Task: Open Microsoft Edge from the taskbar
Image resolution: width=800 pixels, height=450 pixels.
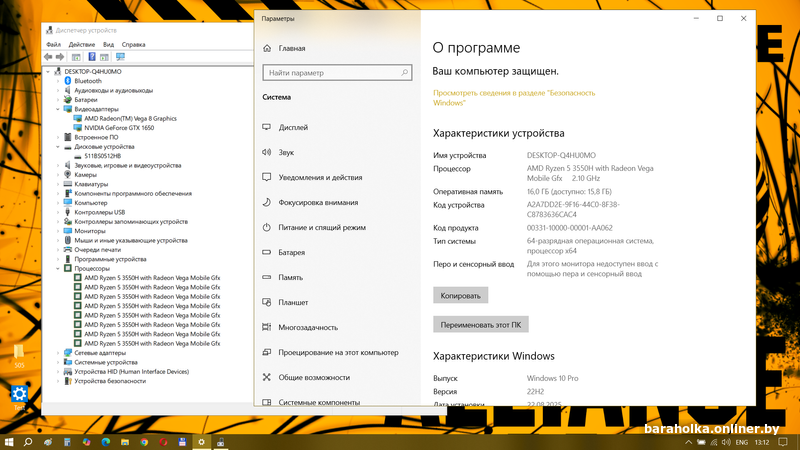Action: coord(106,442)
